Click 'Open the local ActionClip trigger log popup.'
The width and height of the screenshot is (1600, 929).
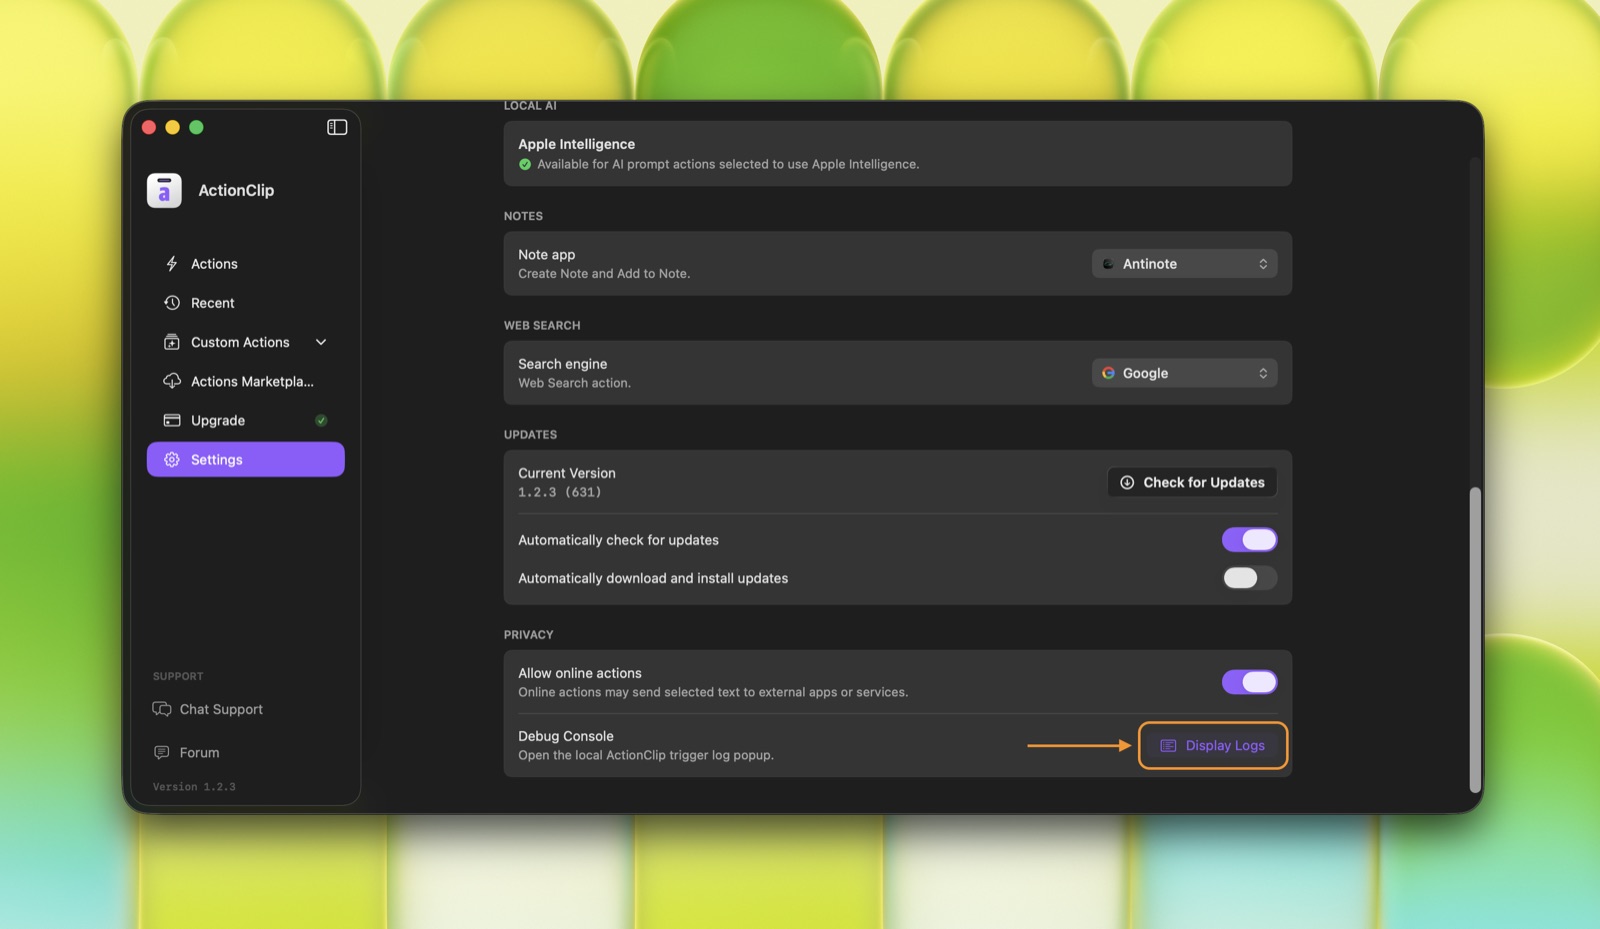coord(646,755)
